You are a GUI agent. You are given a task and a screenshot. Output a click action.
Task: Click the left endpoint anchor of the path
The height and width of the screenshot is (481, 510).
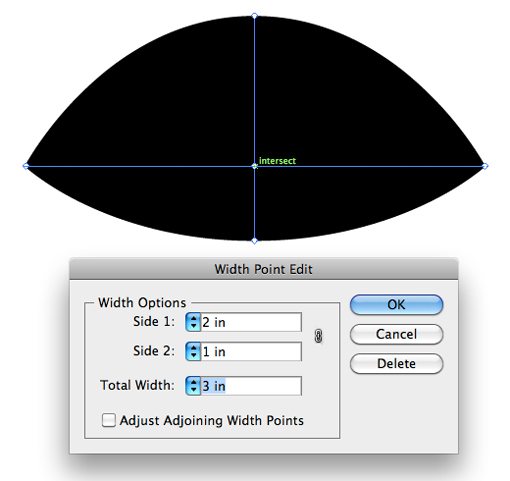tap(26, 166)
